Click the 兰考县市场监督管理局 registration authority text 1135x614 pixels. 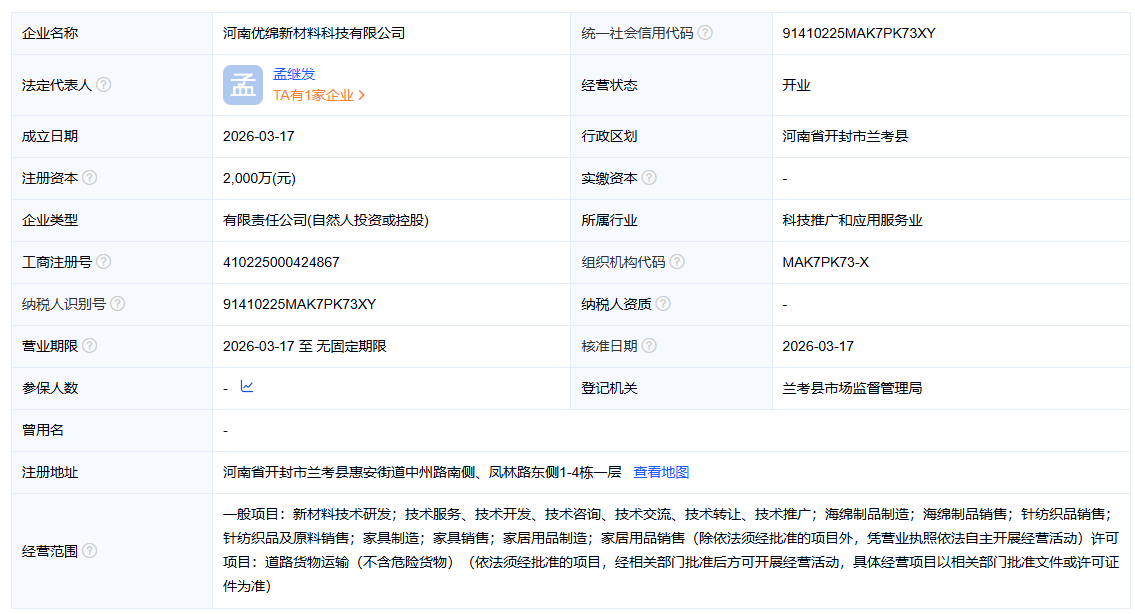(852, 388)
